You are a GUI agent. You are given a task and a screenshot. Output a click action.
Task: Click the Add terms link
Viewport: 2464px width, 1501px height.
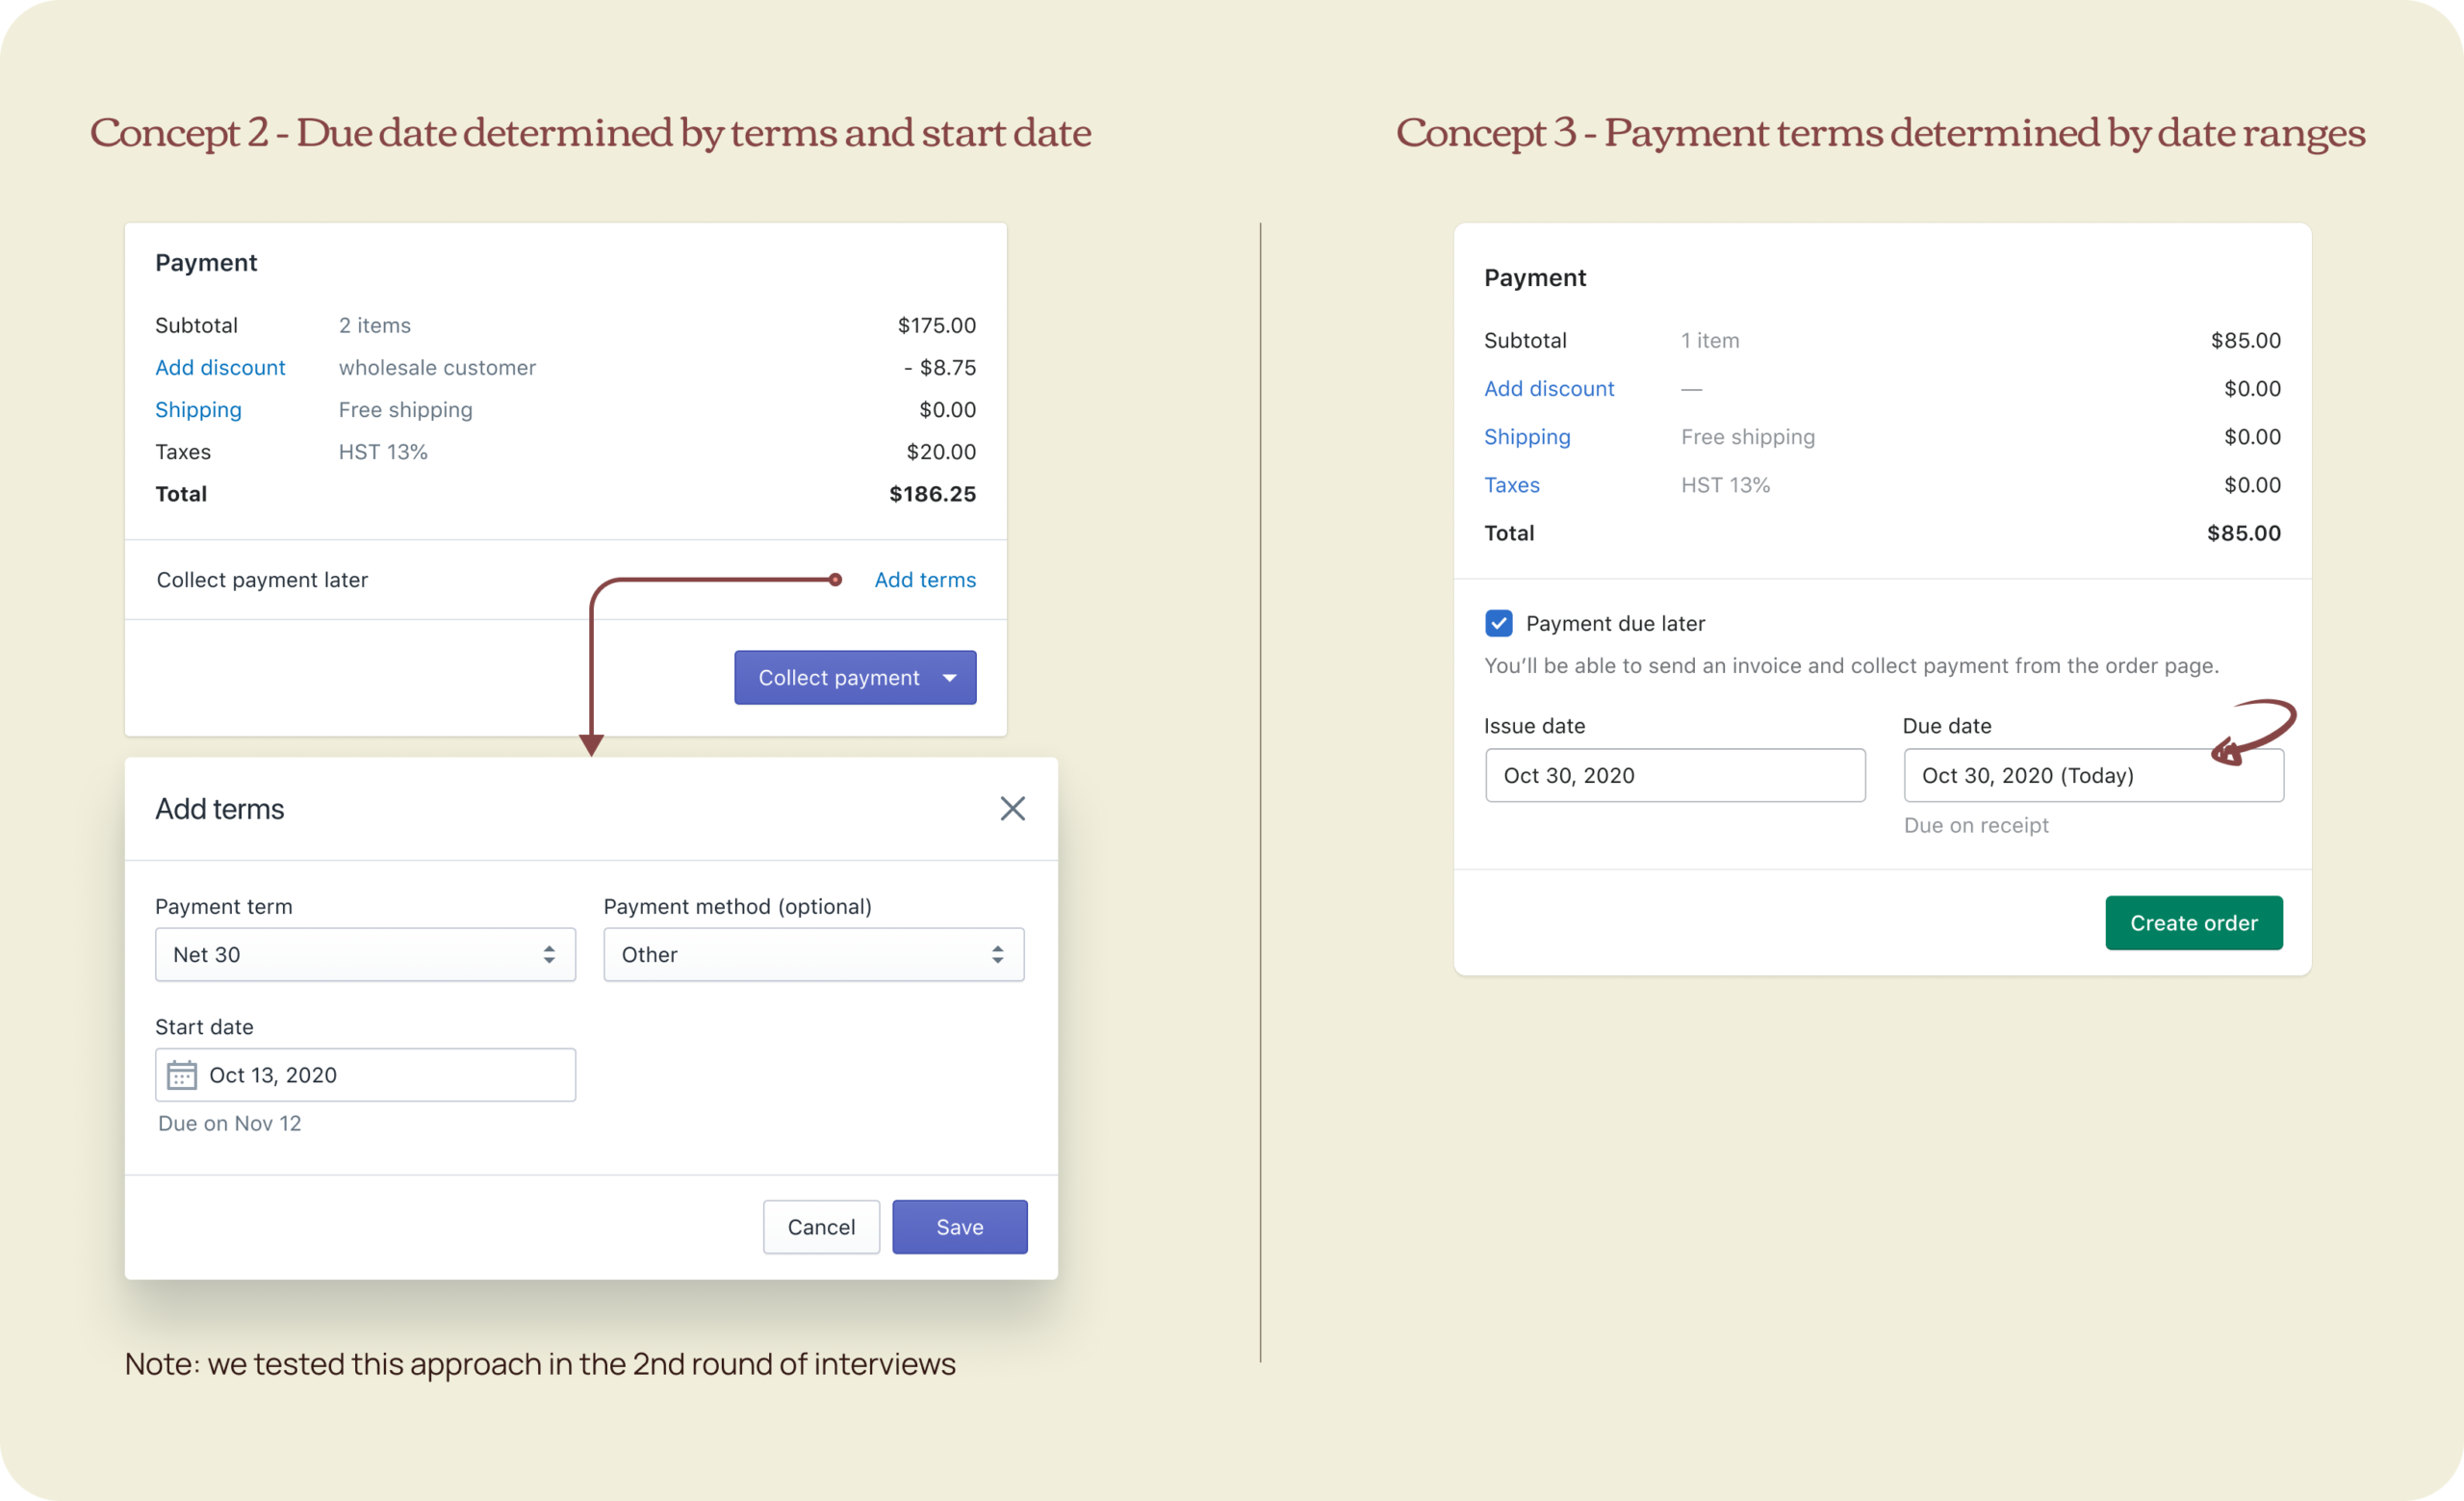coord(925,580)
